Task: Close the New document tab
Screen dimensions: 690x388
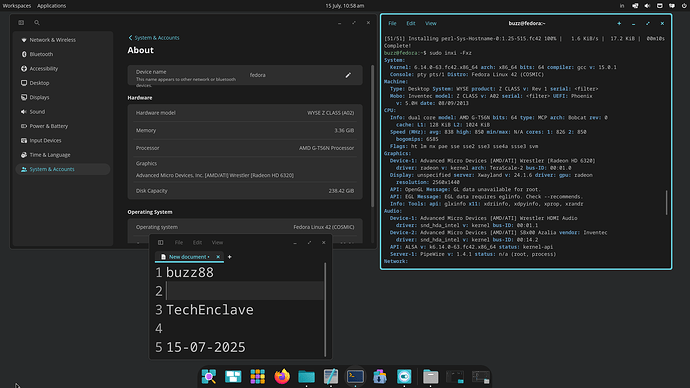Action: 218,257
